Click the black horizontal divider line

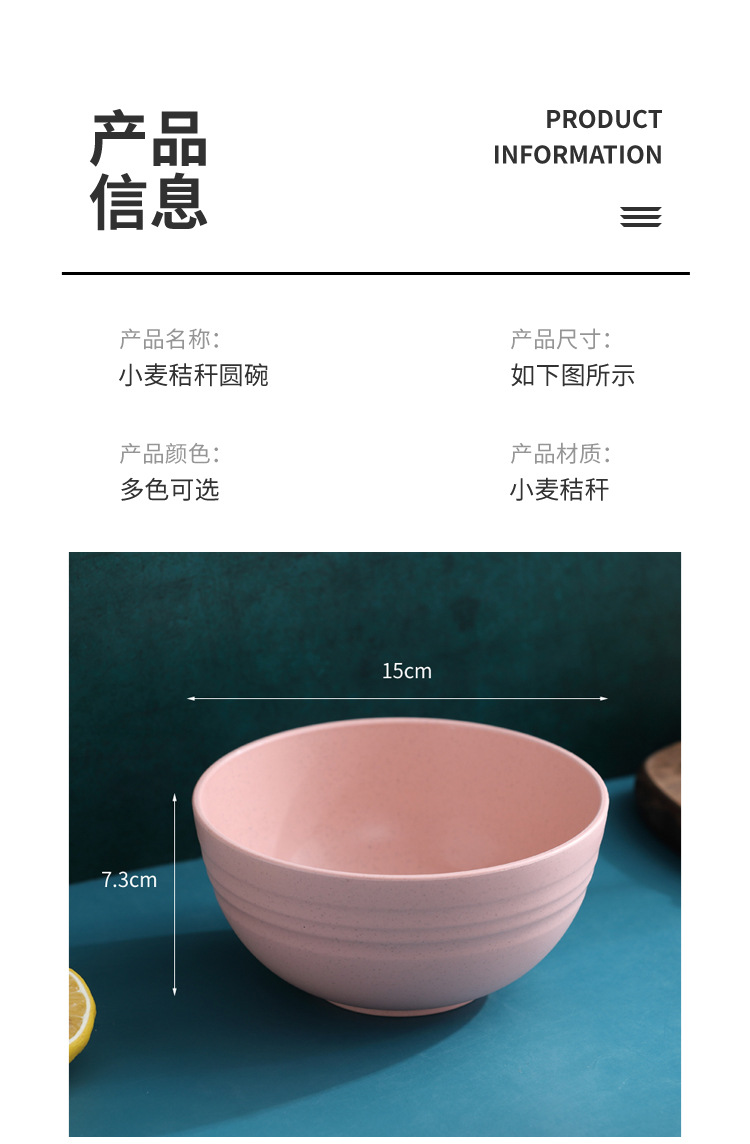[376, 274]
